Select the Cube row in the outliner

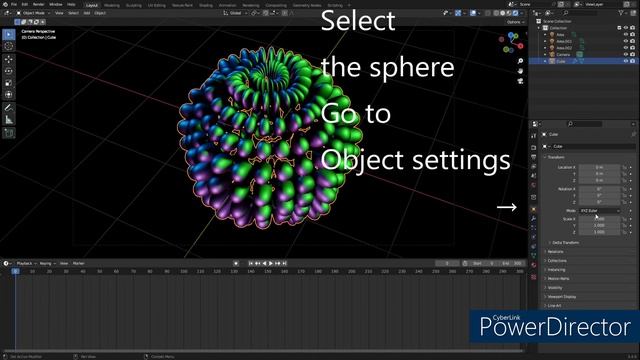tap(584, 61)
